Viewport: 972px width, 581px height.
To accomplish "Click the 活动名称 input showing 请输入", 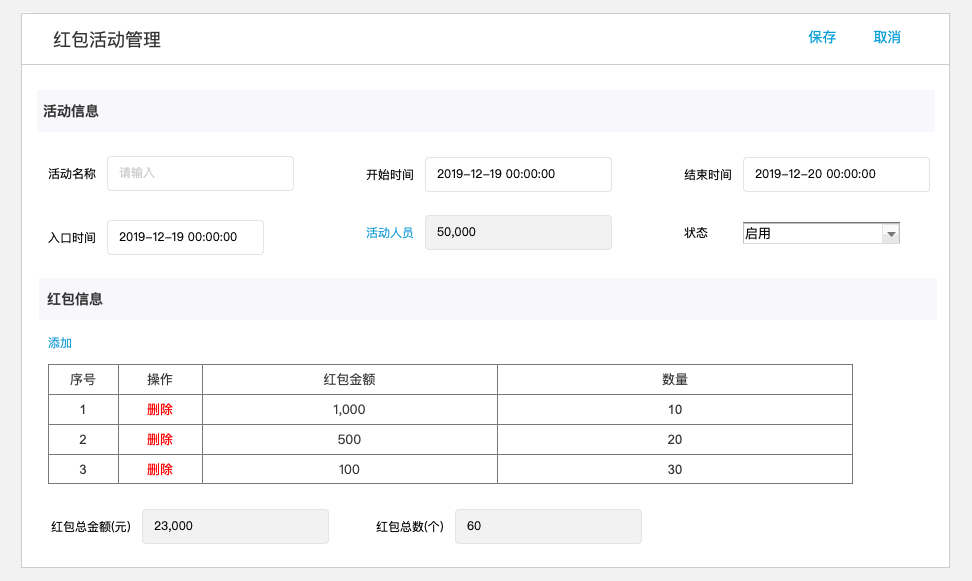I will 200,173.
